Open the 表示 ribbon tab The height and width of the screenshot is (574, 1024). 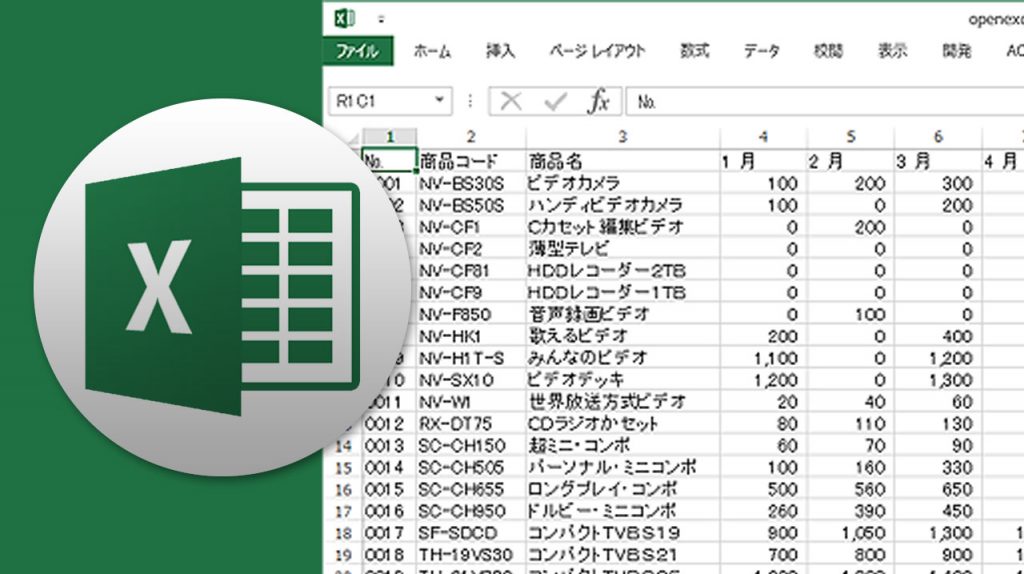click(x=892, y=51)
